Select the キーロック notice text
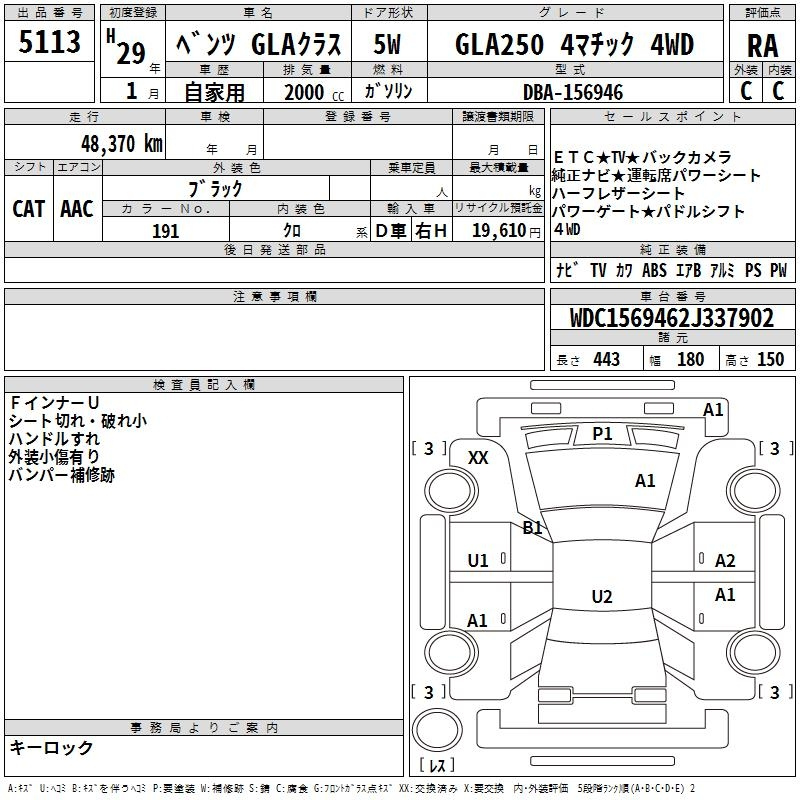Image resolution: width=800 pixels, height=800 pixels. [x=51, y=747]
